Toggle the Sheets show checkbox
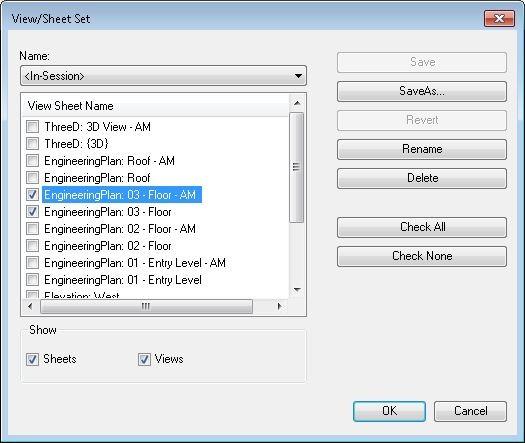Image resolution: width=525 pixels, height=443 pixels. [x=32, y=360]
